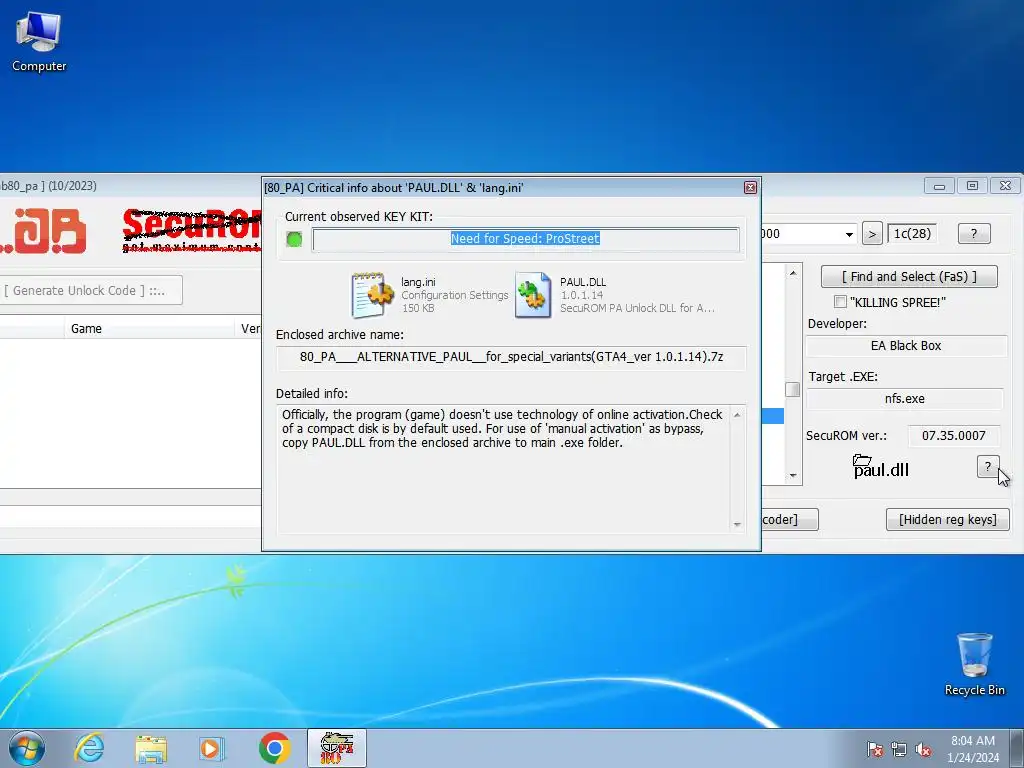The height and width of the screenshot is (768, 1024).
Task: Click the nfs.exe target field
Action: click(x=904, y=398)
